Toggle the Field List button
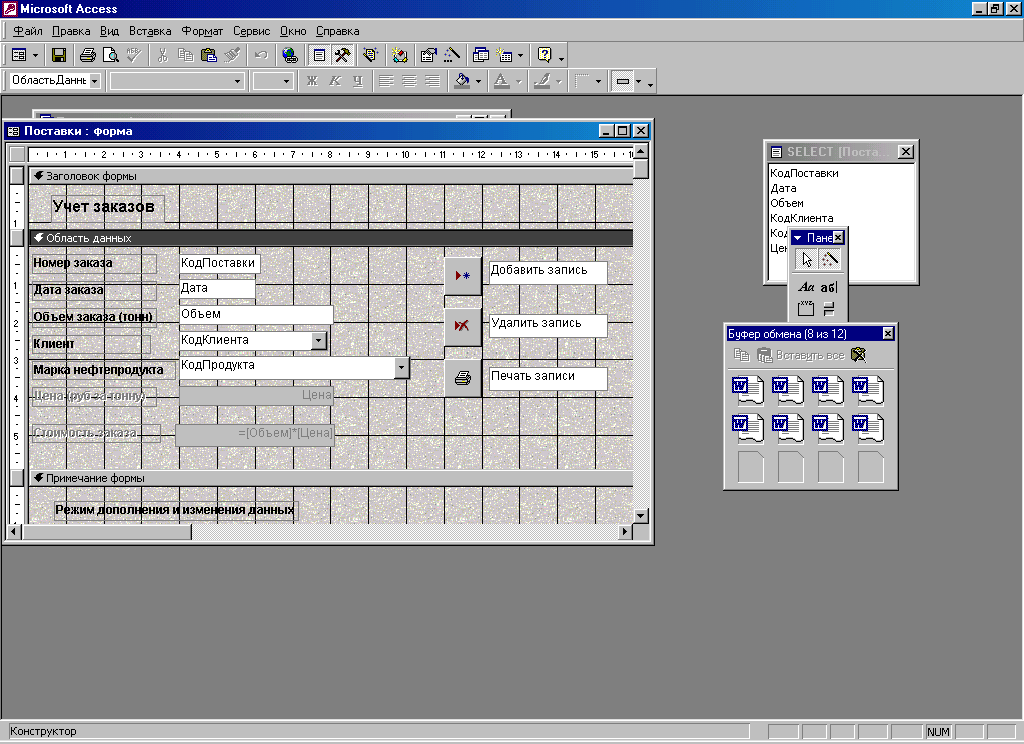The width and height of the screenshot is (1024, 744). 319,55
